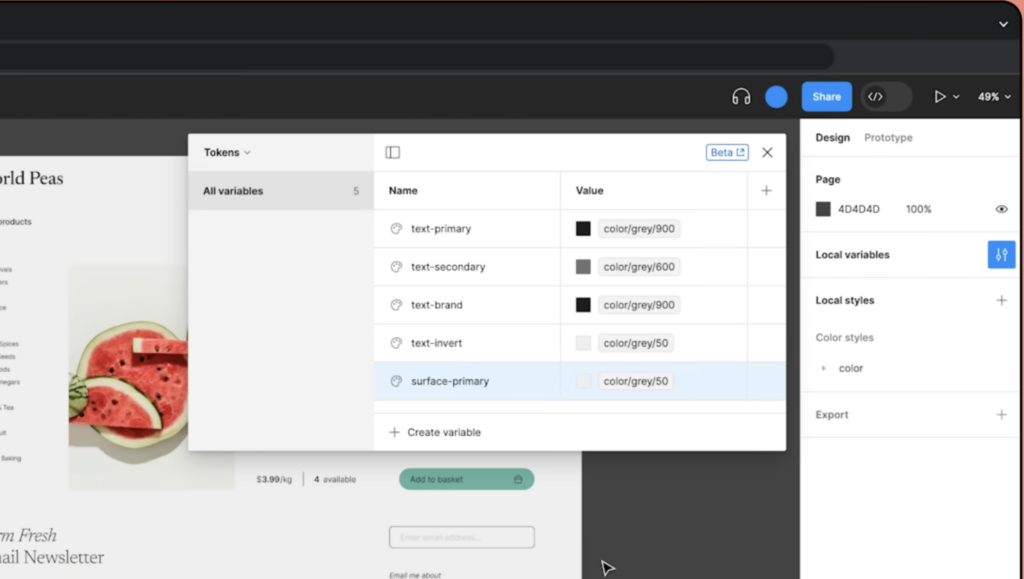The image size is (1024, 579).
Task: Click the blue Share button
Action: point(826,97)
